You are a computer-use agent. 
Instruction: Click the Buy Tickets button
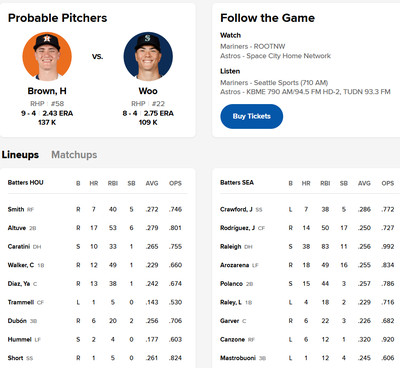pyautogui.click(x=252, y=116)
